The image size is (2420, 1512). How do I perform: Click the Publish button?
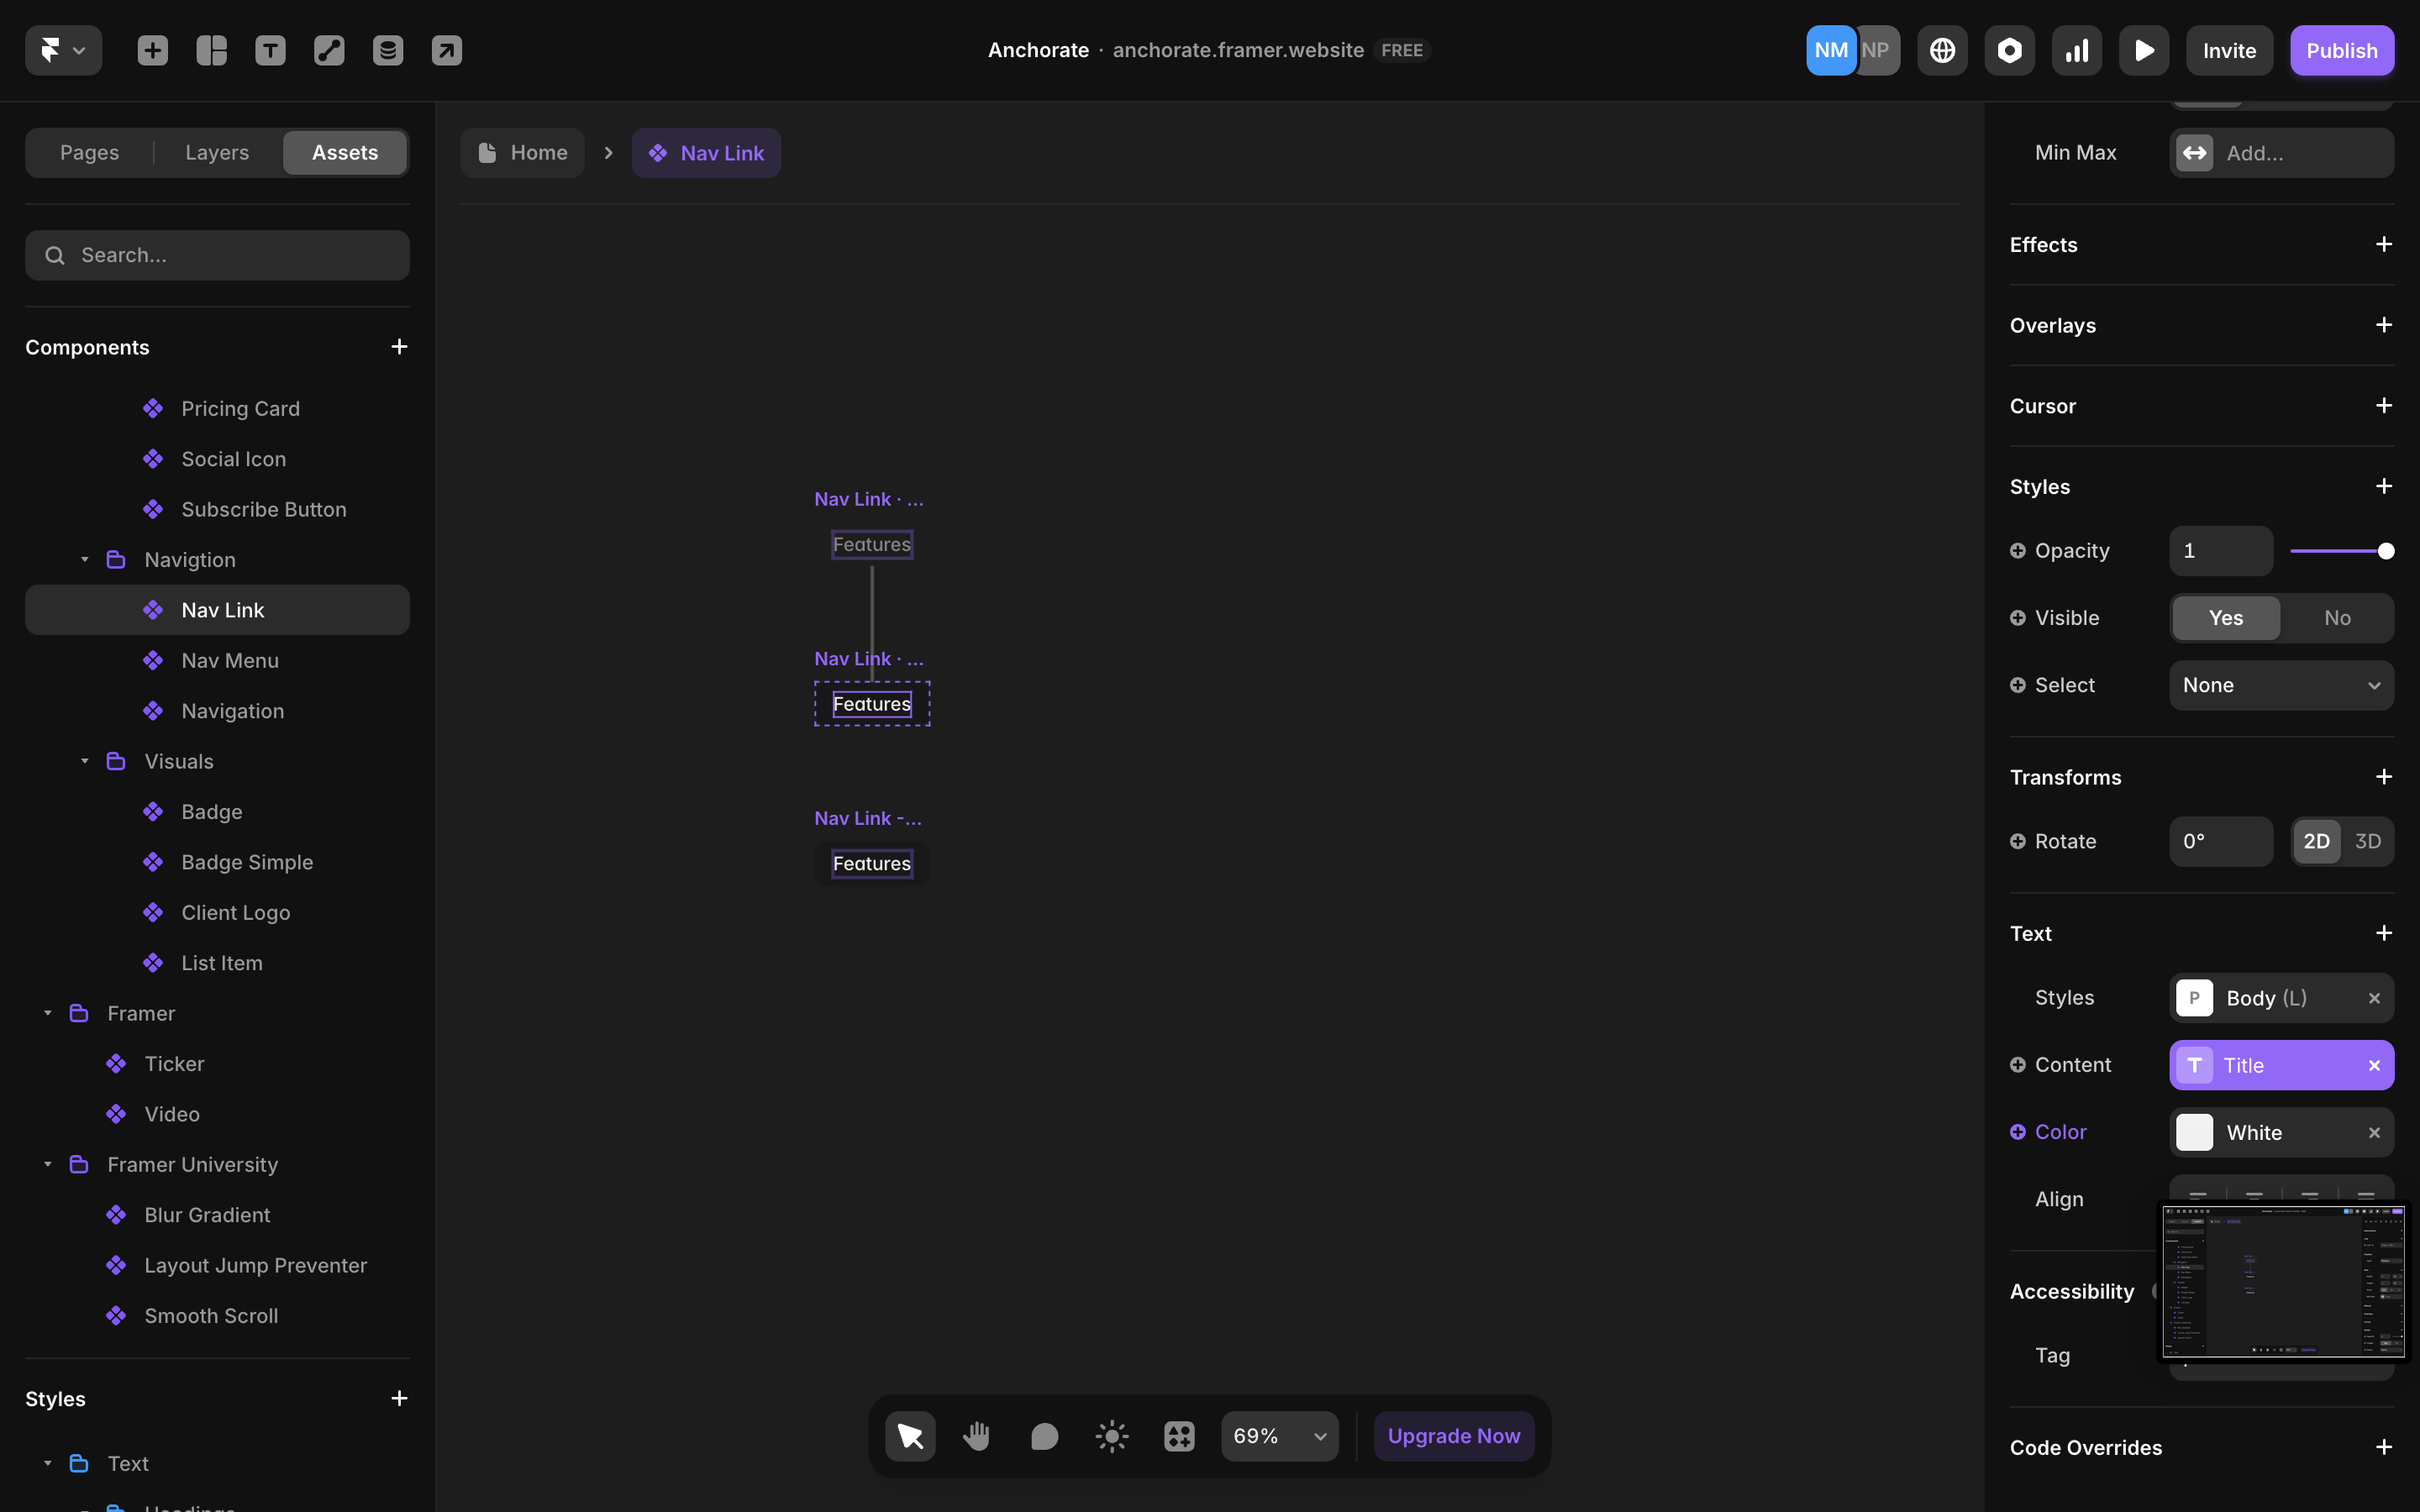pyautogui.click(x=2341, y=50)
